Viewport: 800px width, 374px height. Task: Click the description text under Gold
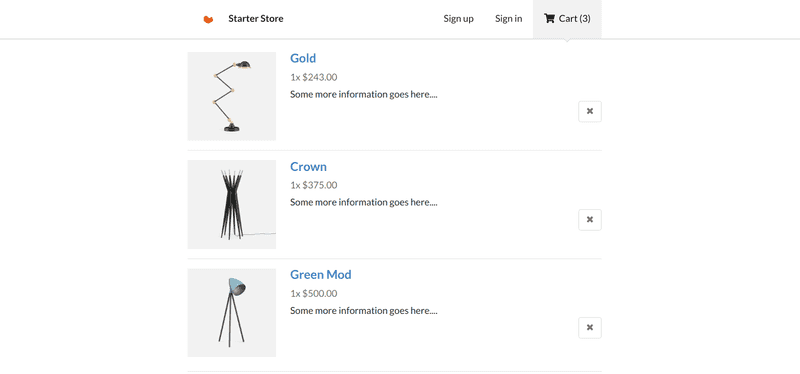click(x=364, y=94)
